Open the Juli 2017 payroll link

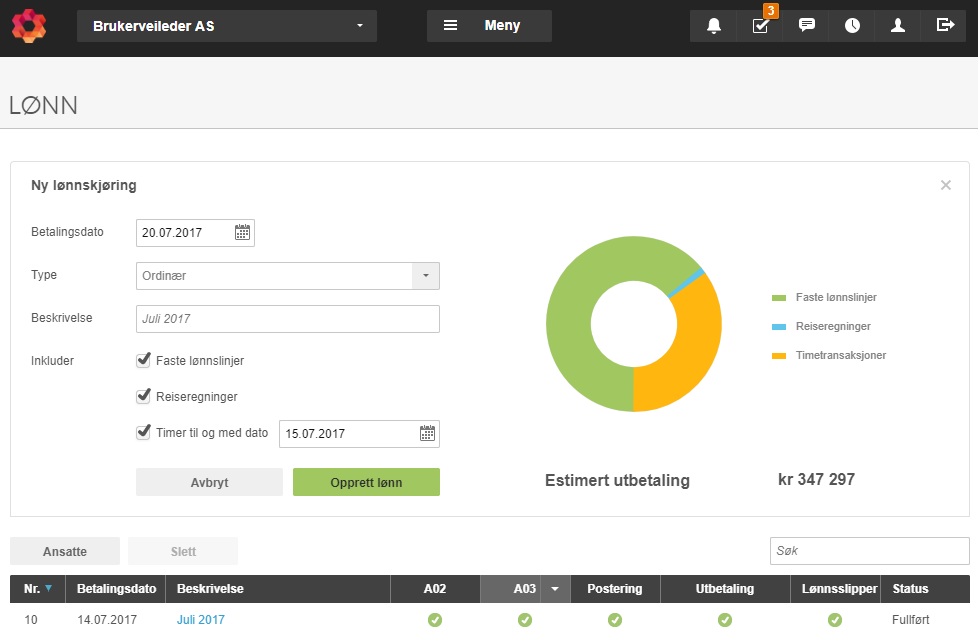[200, 620]
